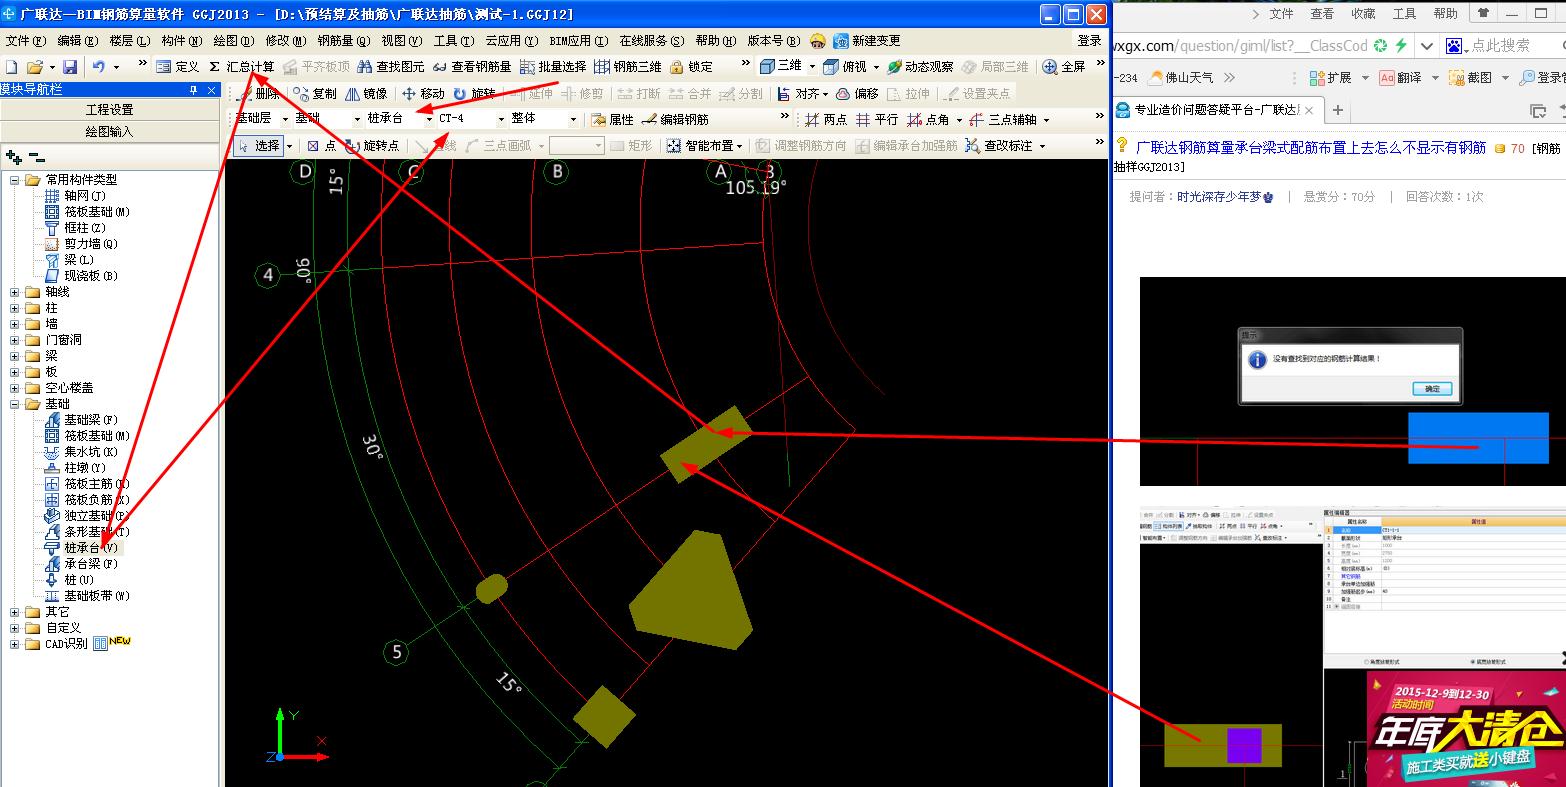Click 批量选择 batch select tool
This screenshot has width=1566, height=787.
[x=553, y=66]
